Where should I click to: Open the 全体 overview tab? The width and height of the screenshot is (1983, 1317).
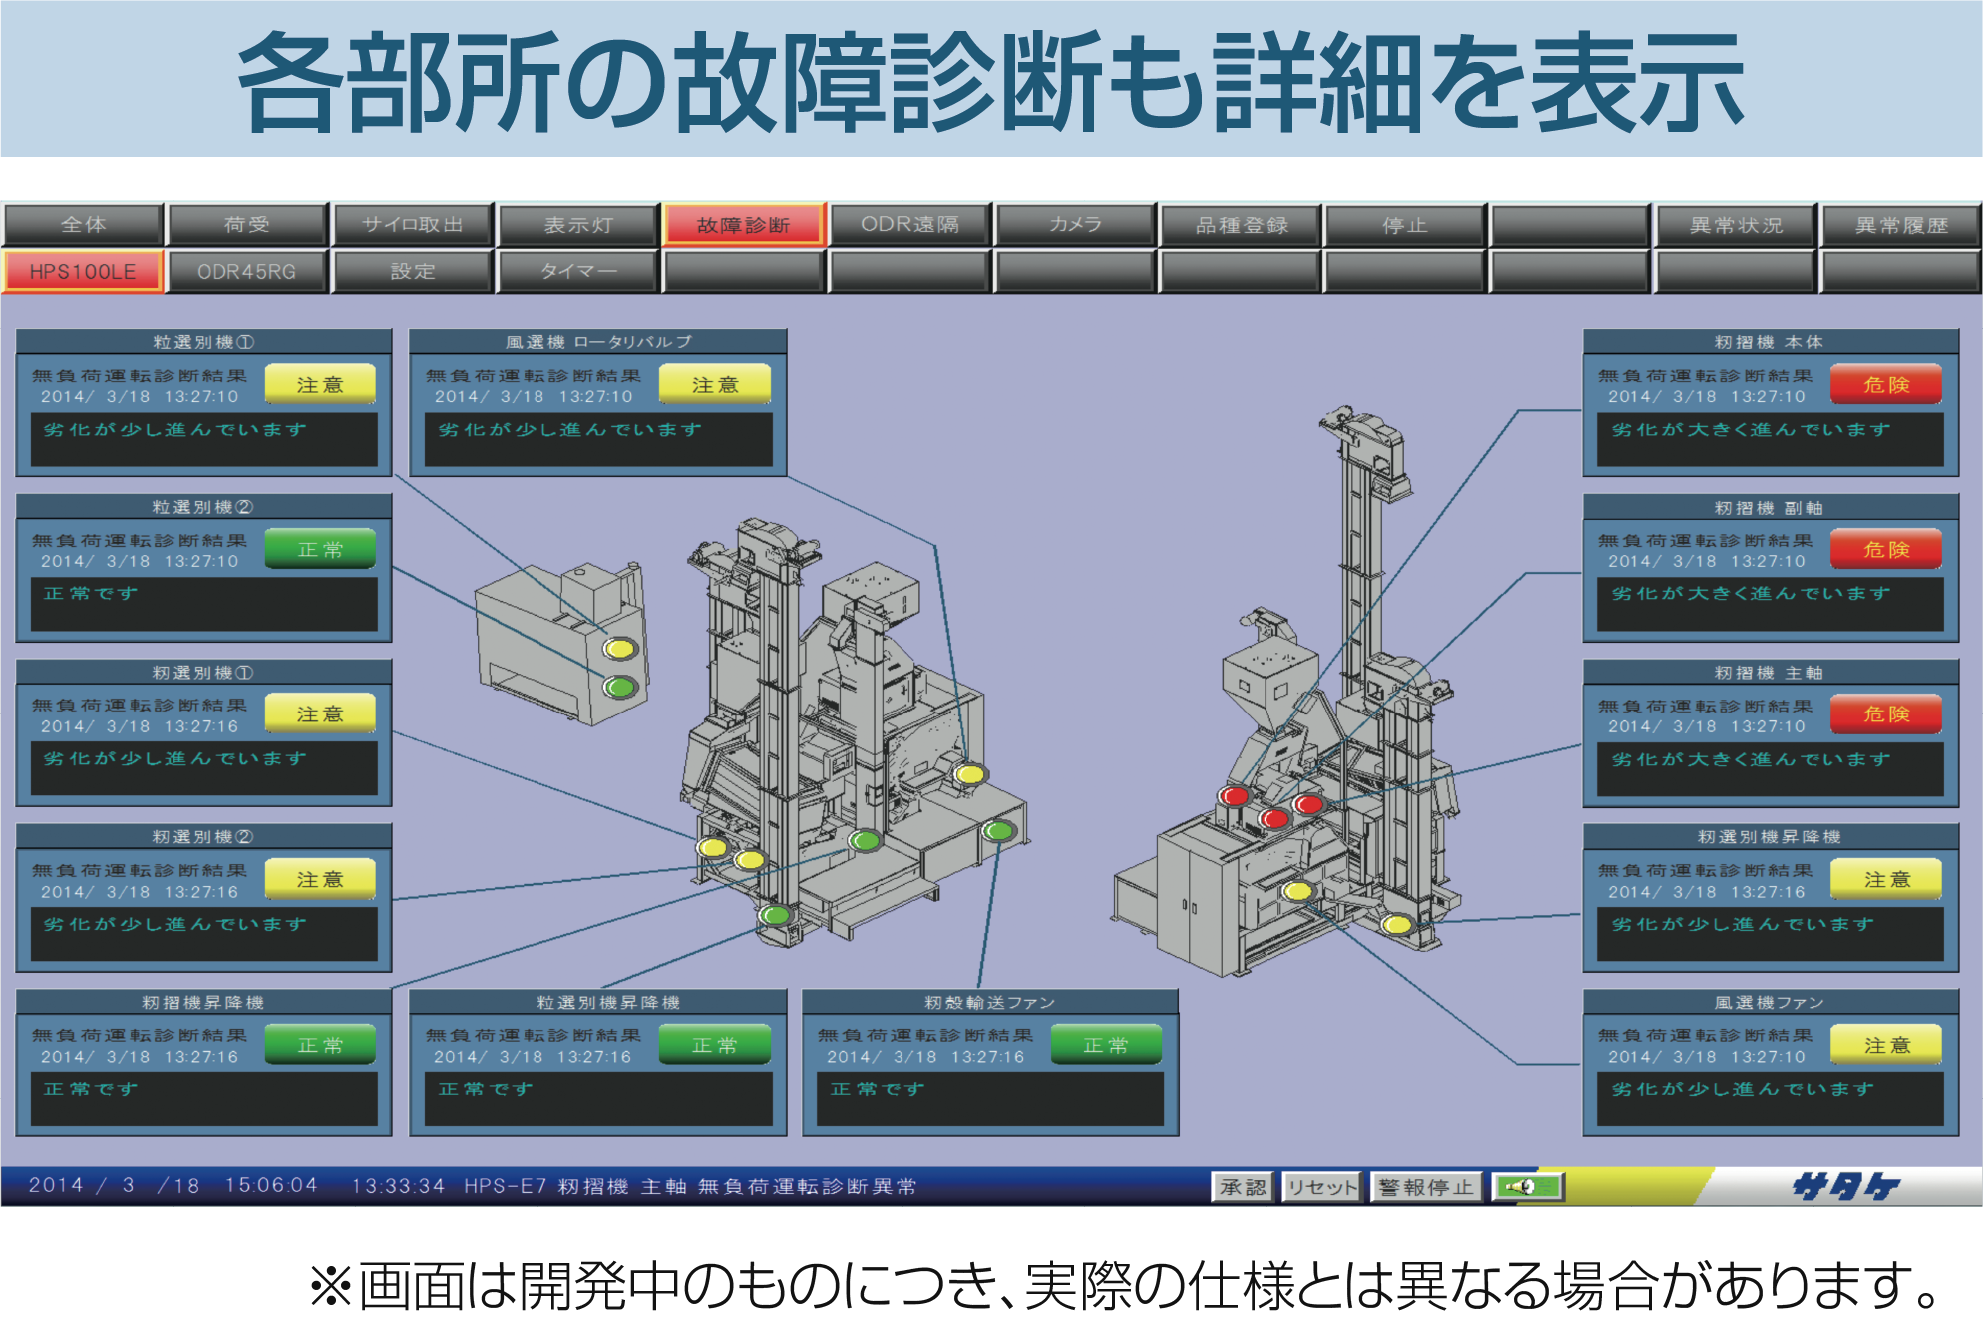[x=83, y=225]
